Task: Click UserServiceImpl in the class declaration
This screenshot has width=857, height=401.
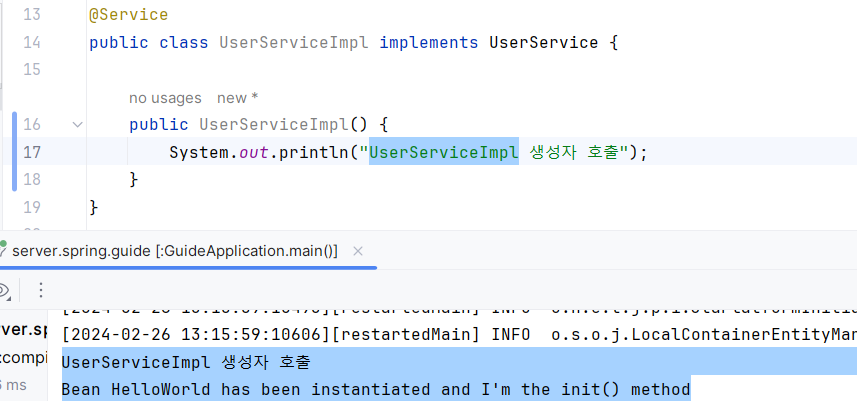Action: pos(294,43)
